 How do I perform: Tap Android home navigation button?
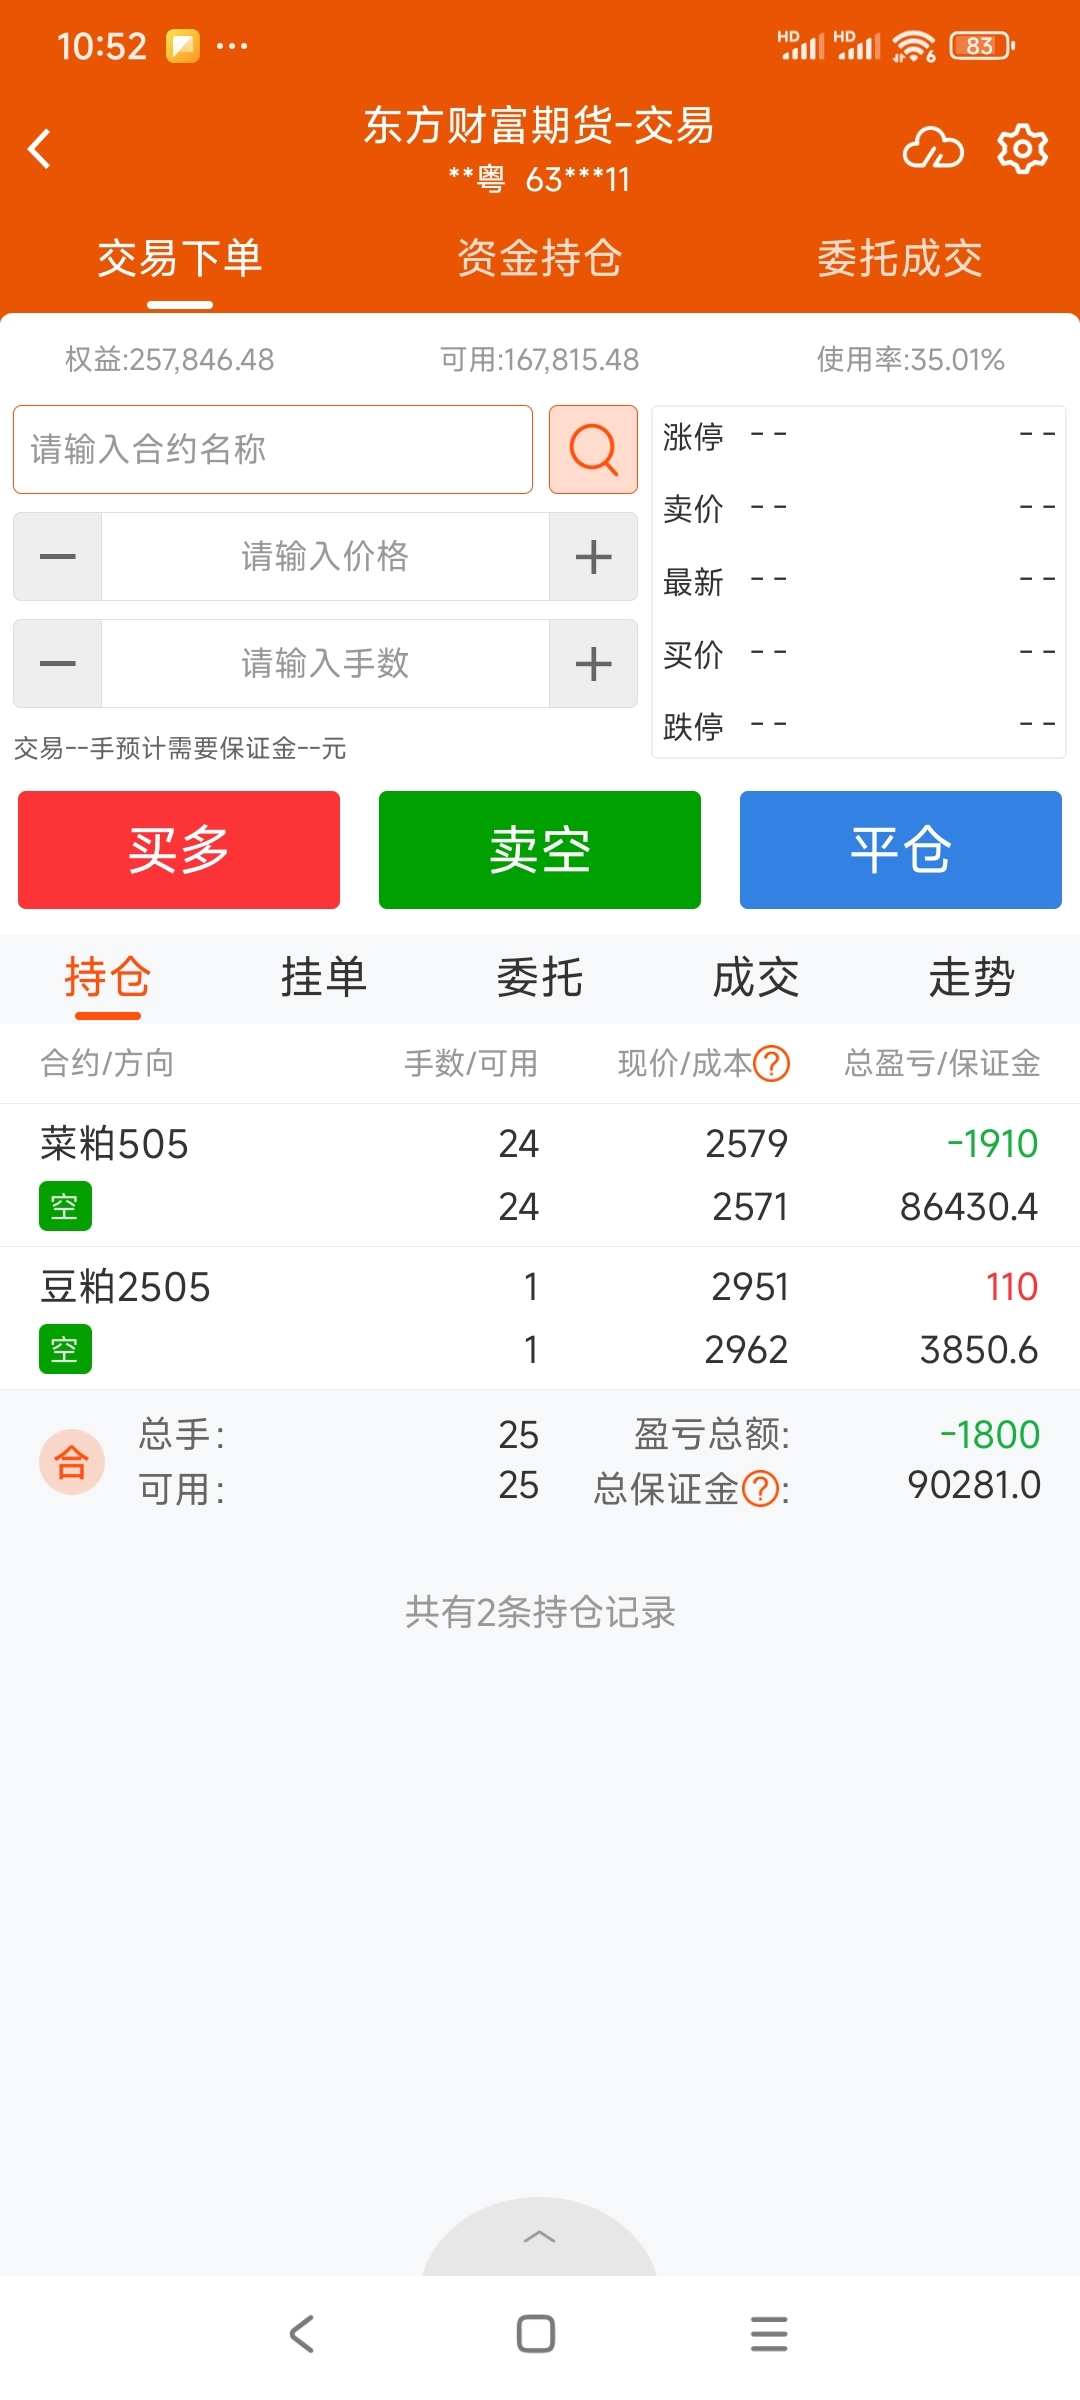[x=536, y=2334]
